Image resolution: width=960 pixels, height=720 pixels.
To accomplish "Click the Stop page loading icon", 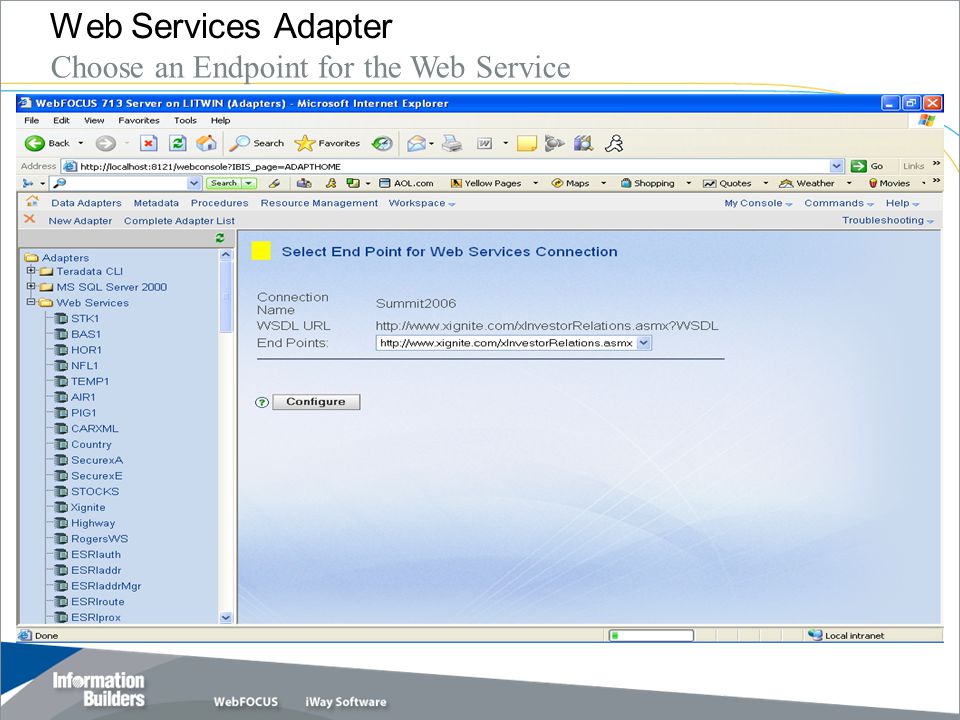I will coord(148,143).
